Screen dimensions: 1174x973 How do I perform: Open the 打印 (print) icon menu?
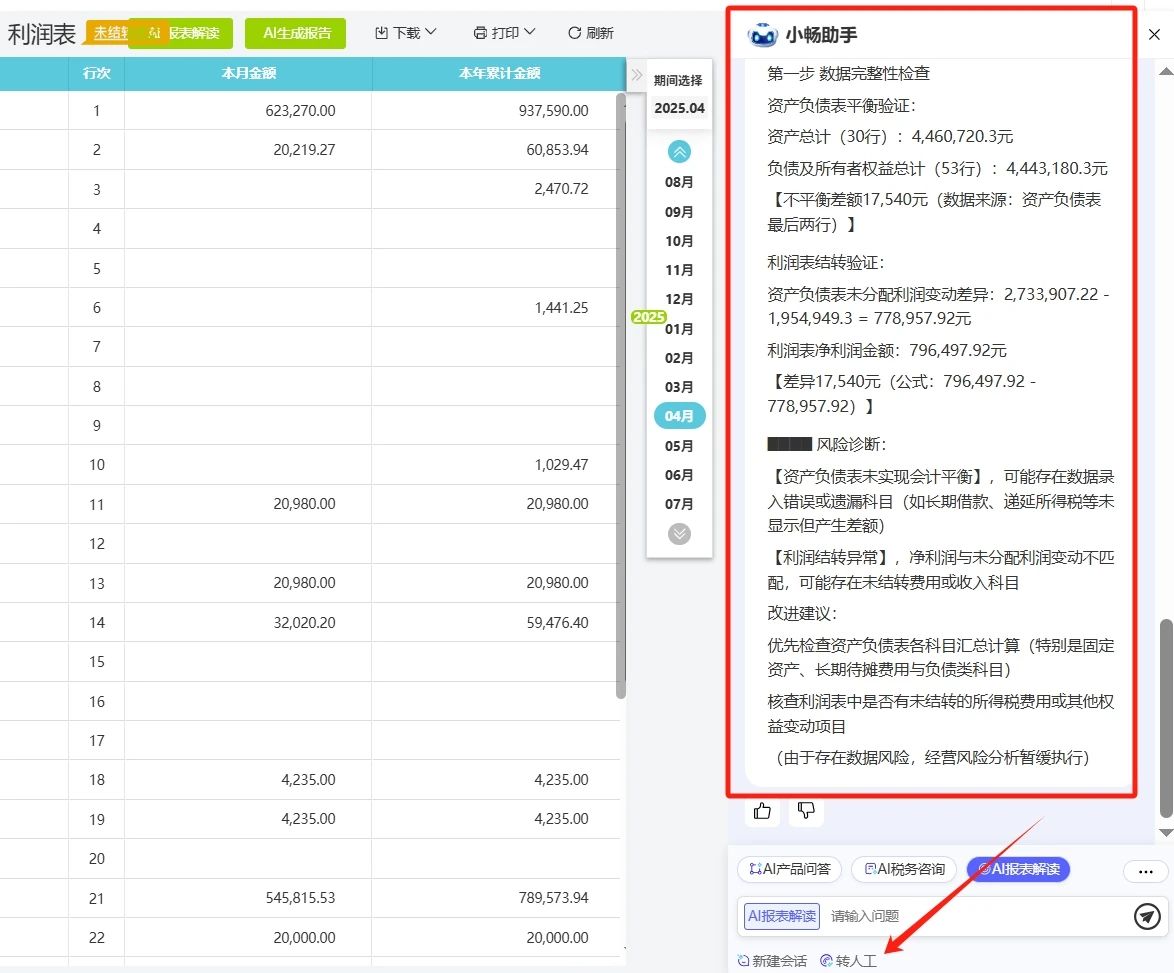point(482,32)
